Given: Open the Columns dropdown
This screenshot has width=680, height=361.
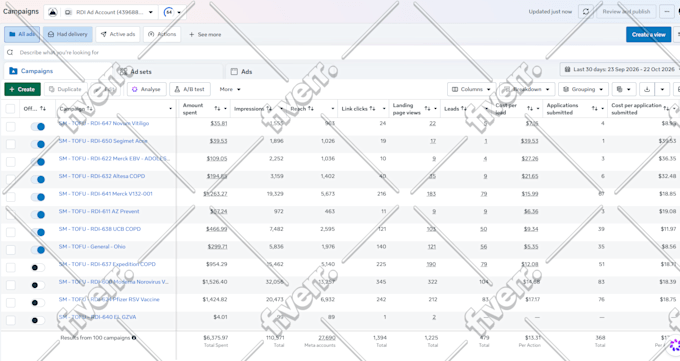Looking at the screenshot, I should [x=471, y=89].
